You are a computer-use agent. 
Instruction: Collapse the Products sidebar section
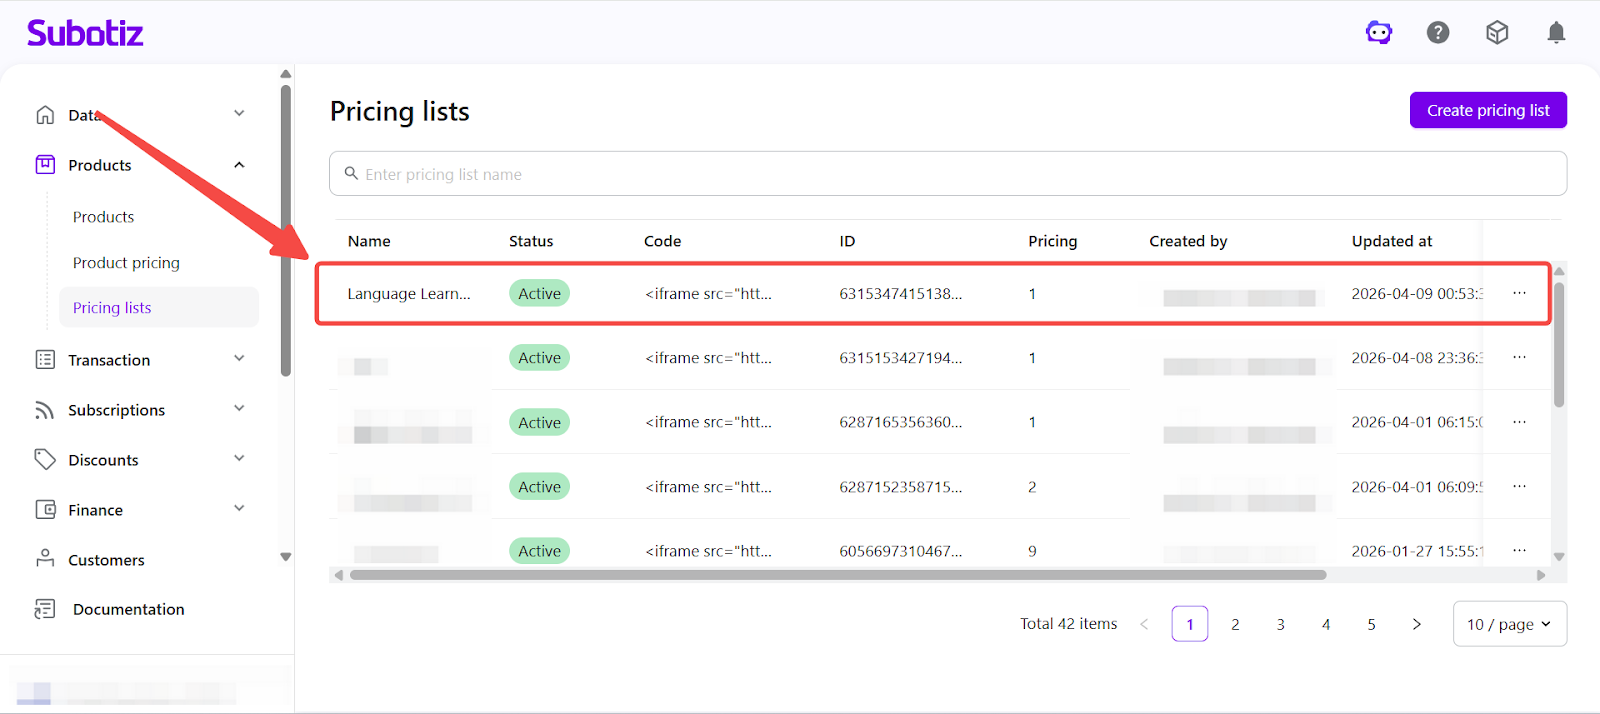[x=239, y=165]
